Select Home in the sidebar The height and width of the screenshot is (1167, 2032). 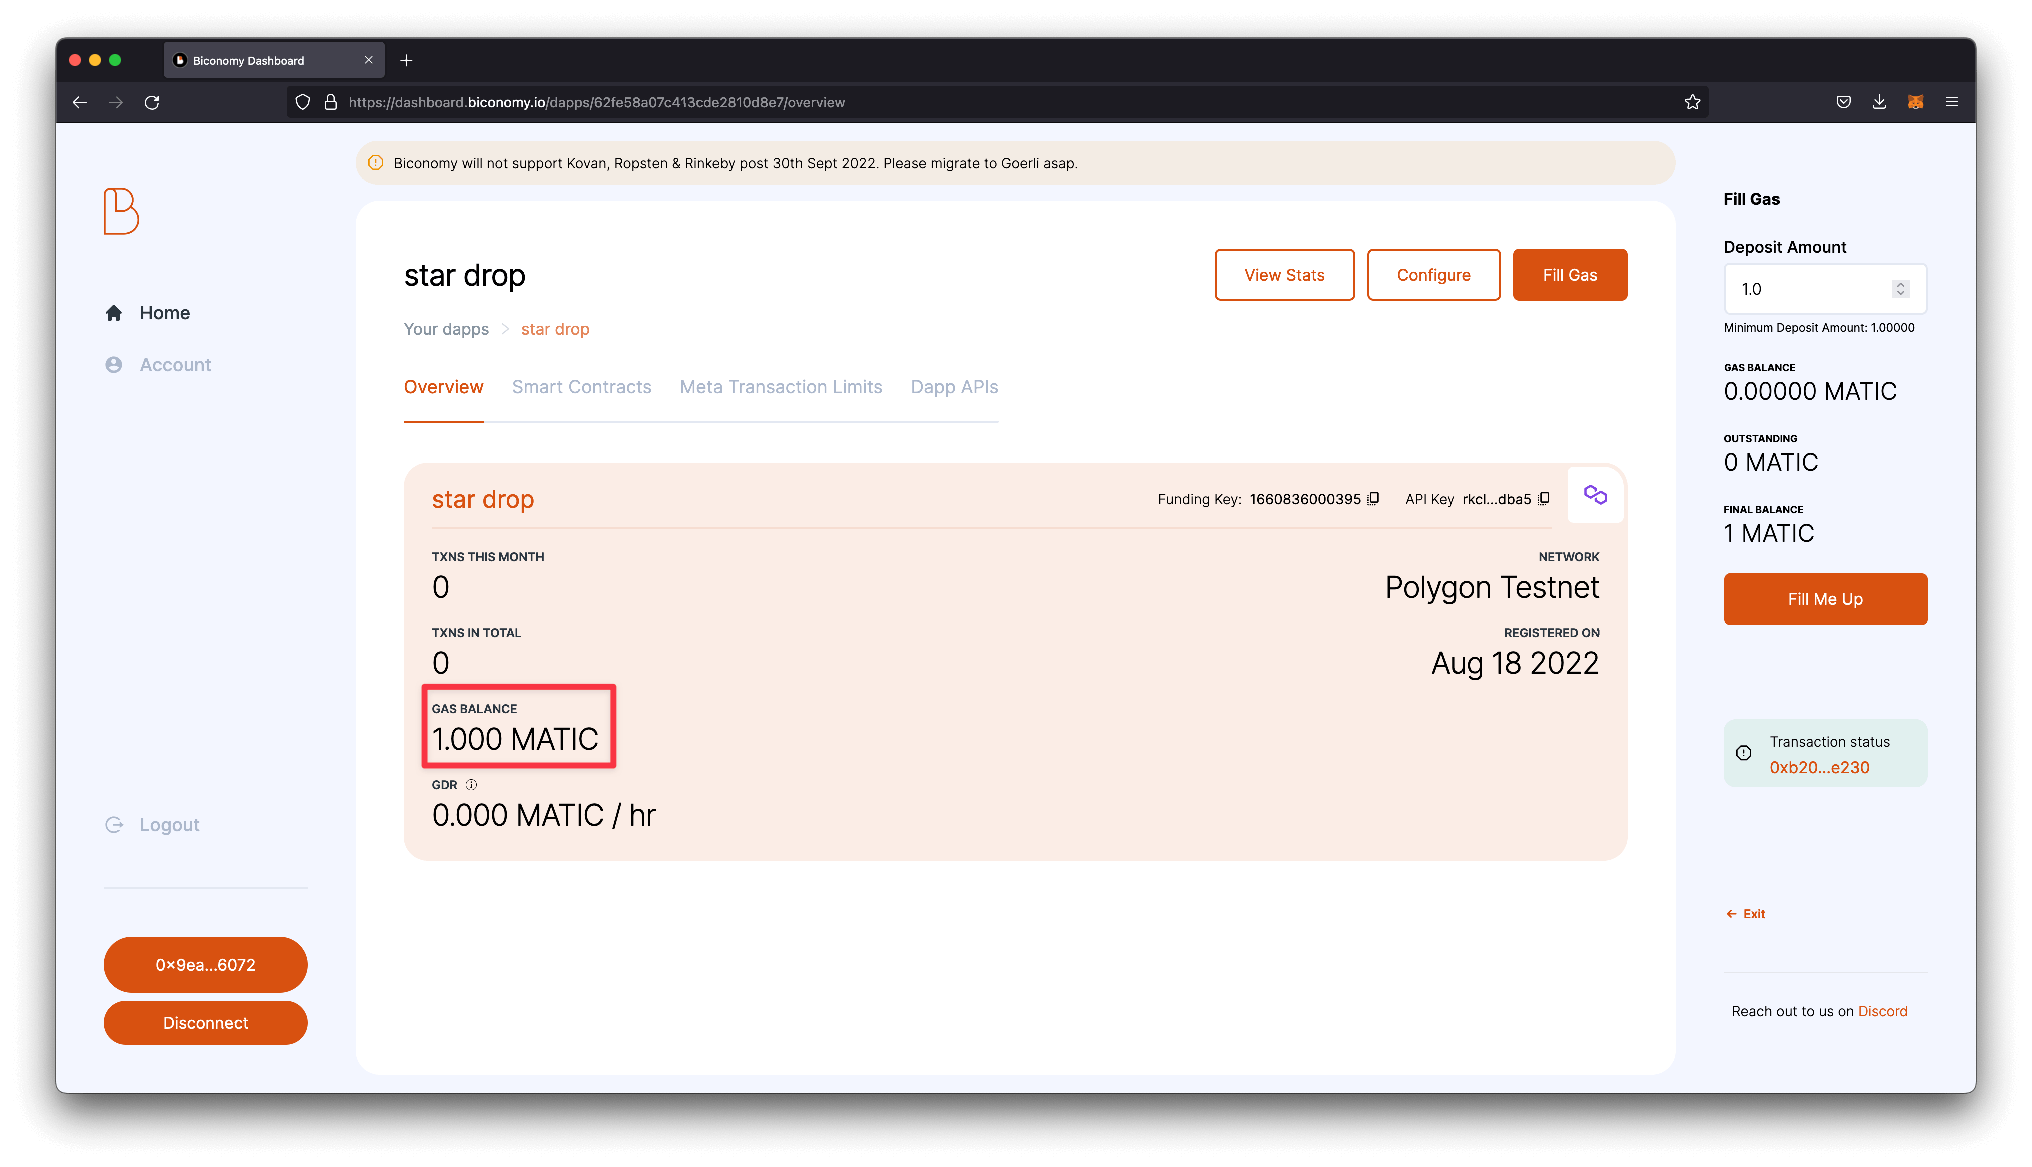(164, 312)
